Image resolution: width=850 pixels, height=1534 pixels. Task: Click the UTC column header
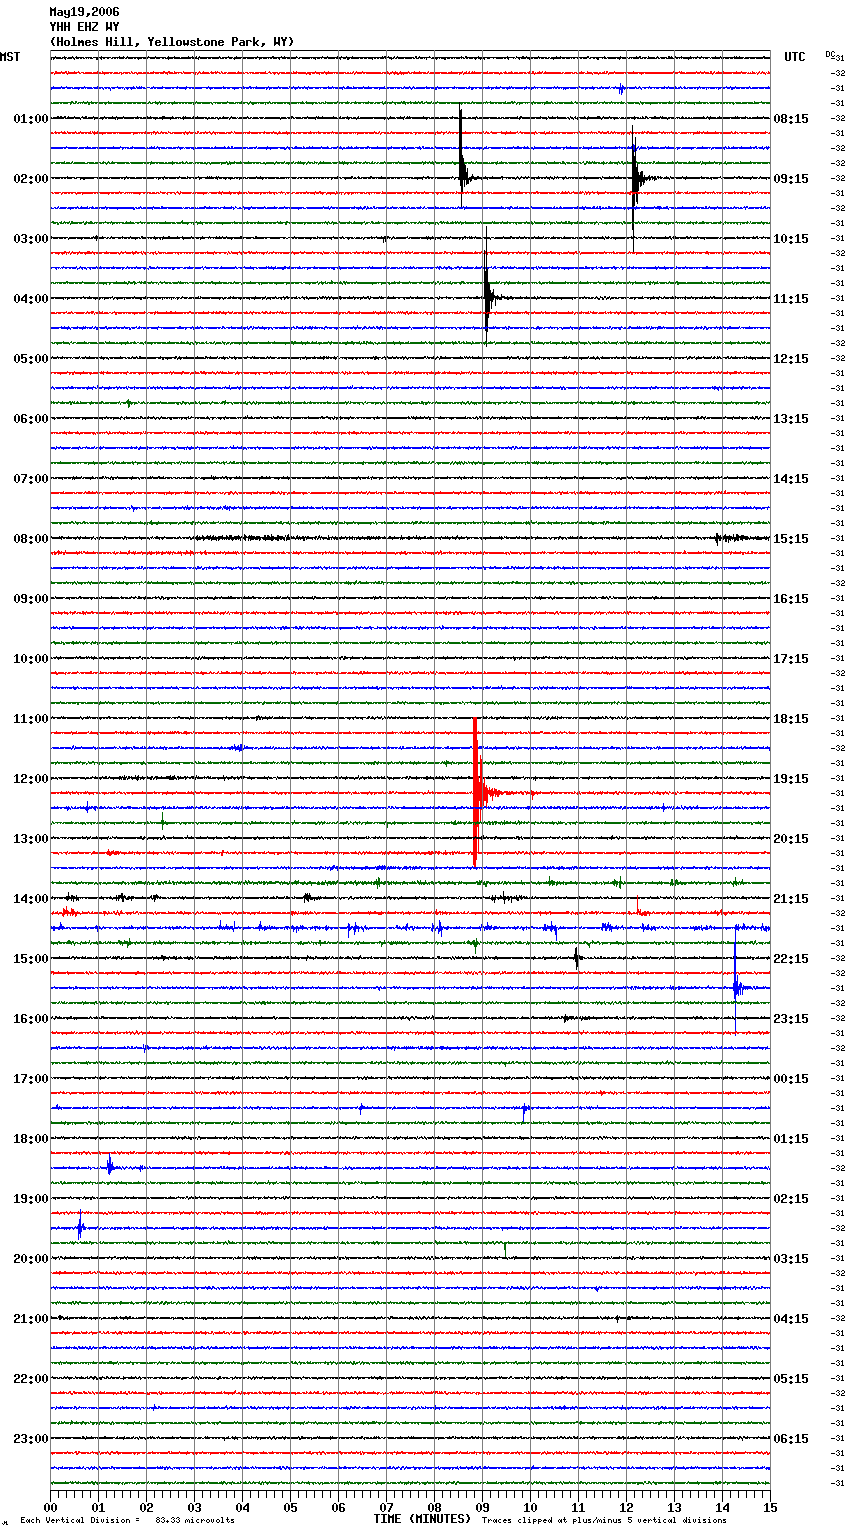[x=795, y=57]
